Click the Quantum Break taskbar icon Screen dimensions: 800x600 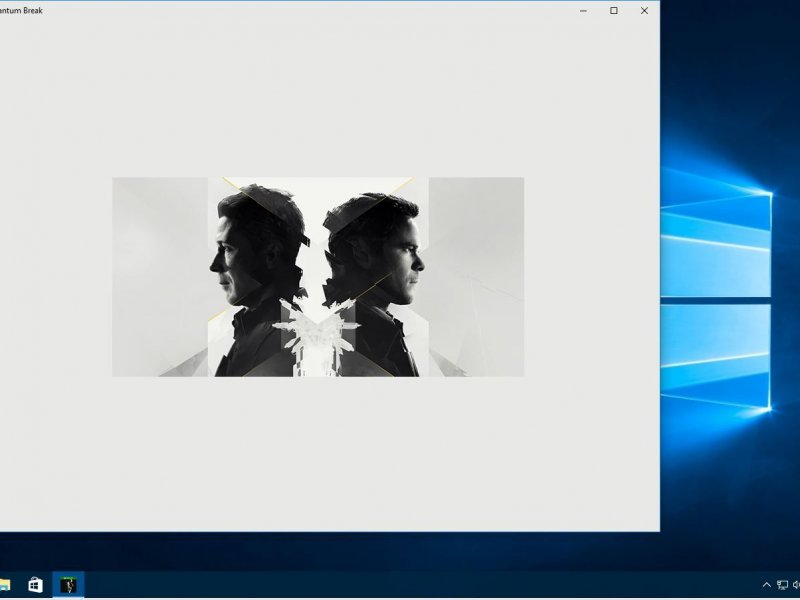tap(68, 585)
